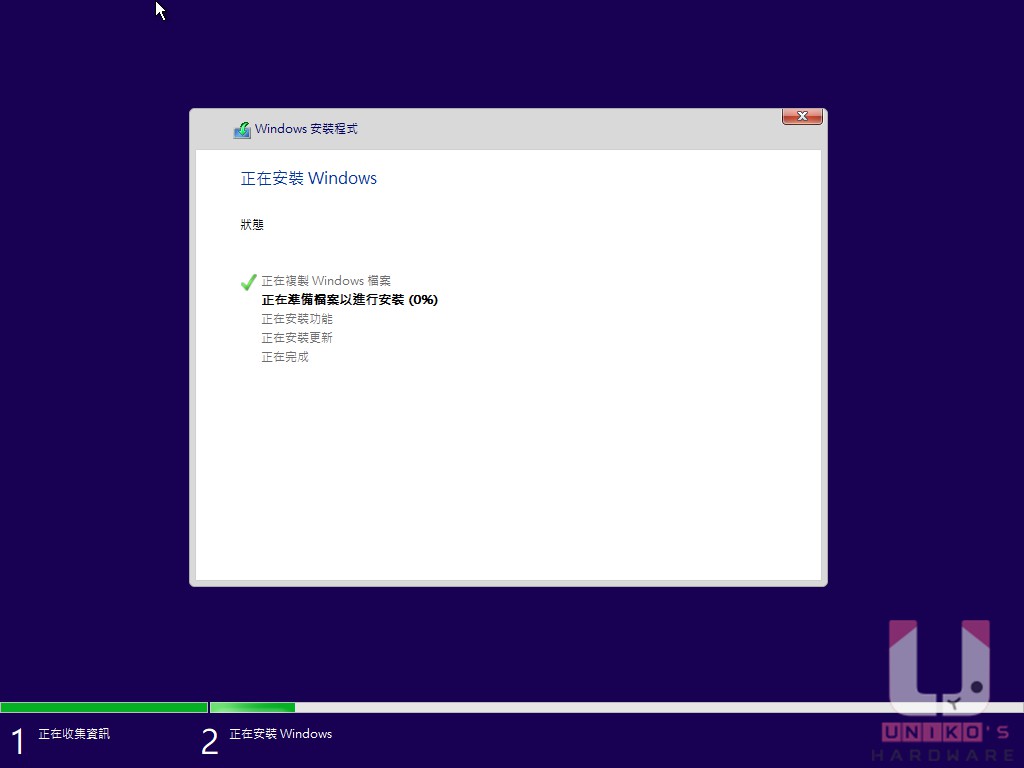The width and height of the screenshot is (1024, 768).
Task: Click the 正在安裝 Windows label in the bottom bar
Action: tap(281, 734)
